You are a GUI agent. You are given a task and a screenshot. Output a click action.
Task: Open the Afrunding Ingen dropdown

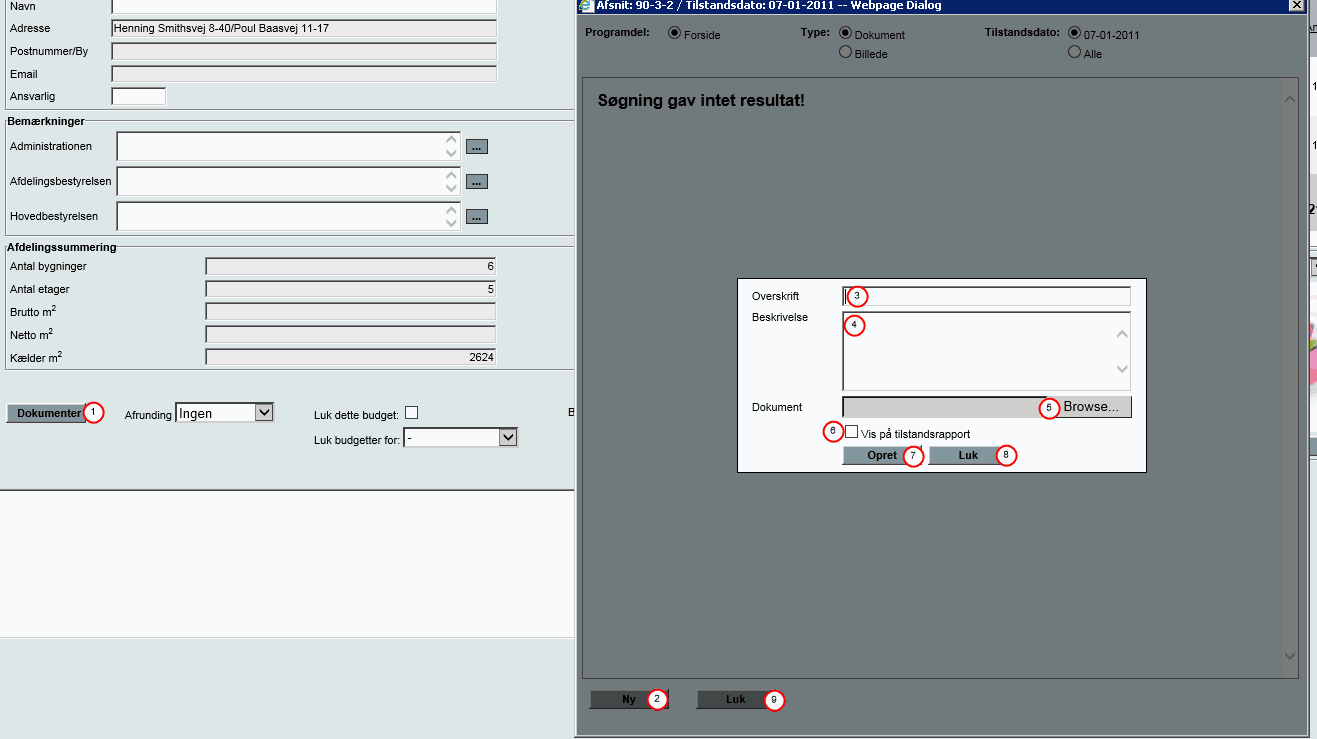tap(224, 413)
